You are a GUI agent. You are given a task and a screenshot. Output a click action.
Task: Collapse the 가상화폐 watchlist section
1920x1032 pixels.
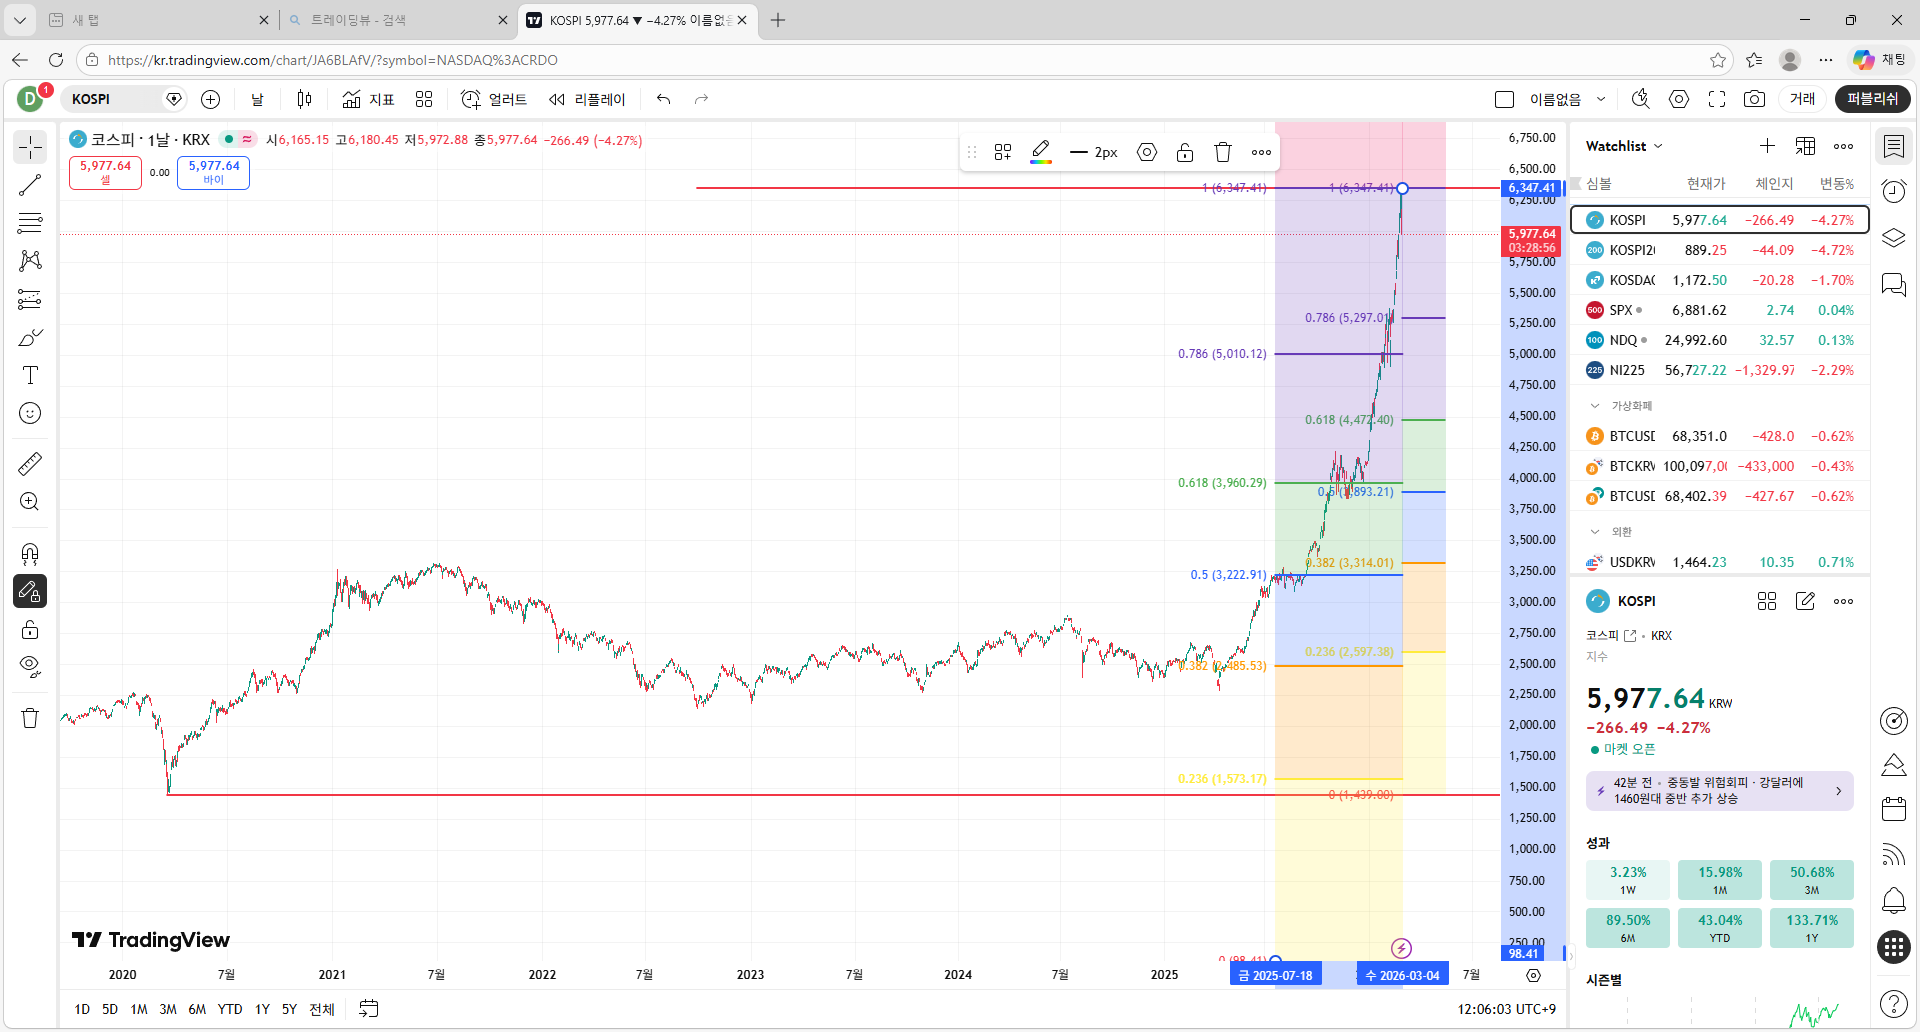(x=1595, y=406)
